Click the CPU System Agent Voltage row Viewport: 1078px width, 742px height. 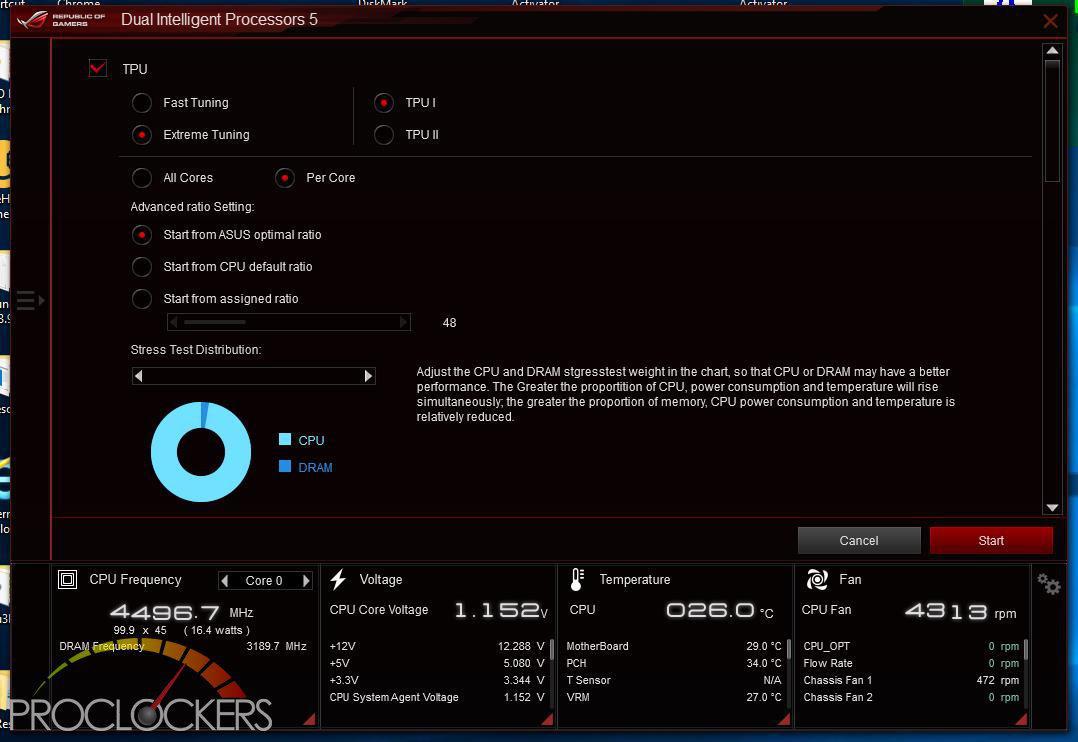pyautogui.click(x=437, y=697)
